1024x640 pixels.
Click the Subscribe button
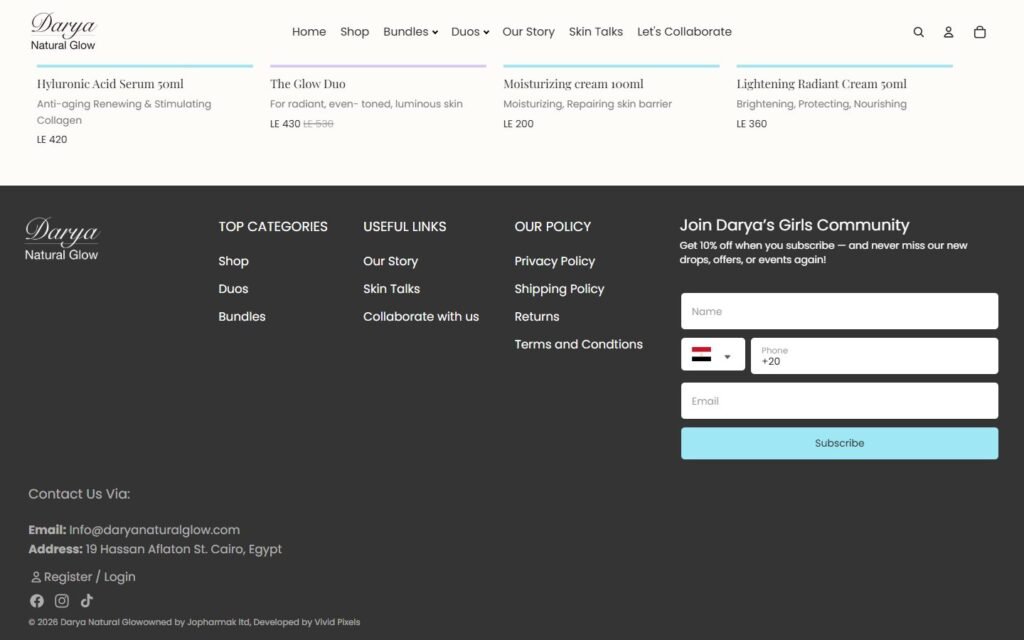point(839,443)
